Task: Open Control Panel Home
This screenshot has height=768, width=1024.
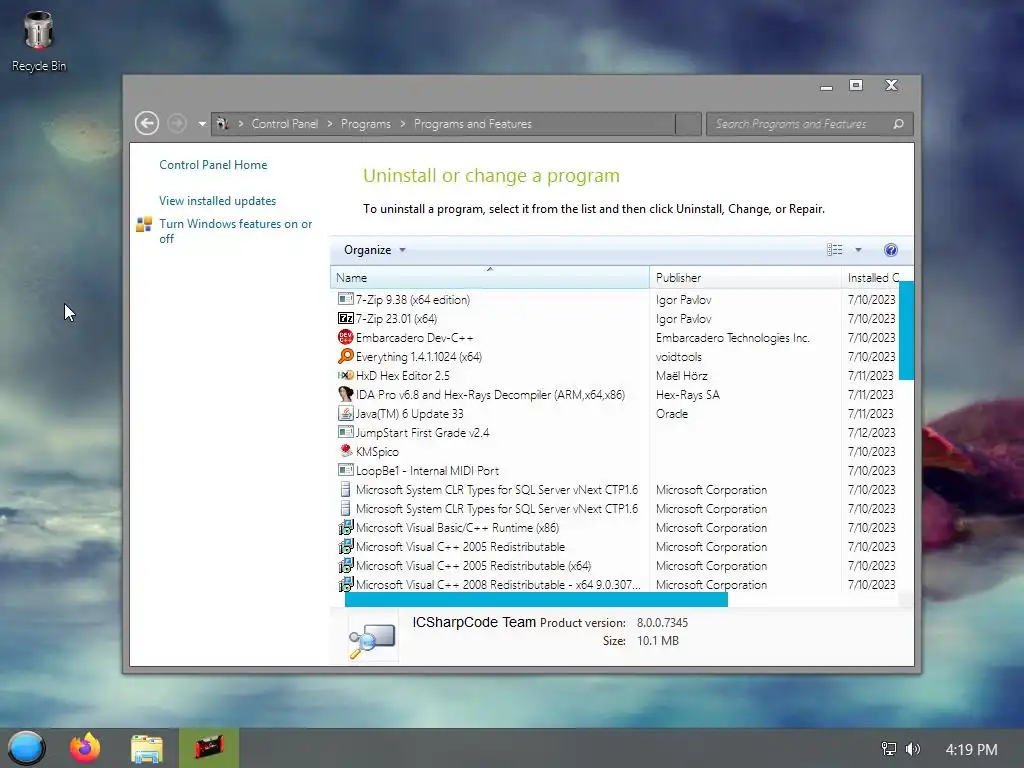Action: 213,165
